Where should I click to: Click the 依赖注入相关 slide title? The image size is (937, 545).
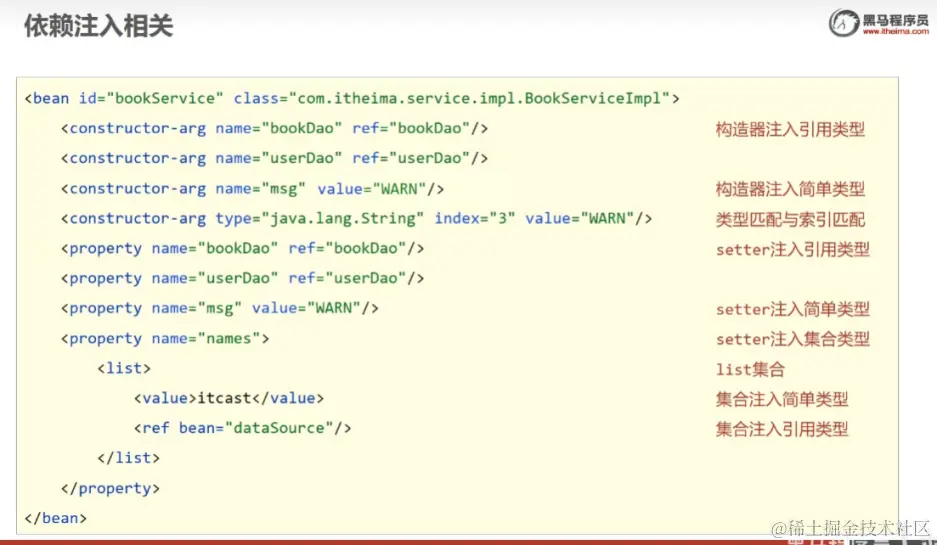click(x=99, y=26)
